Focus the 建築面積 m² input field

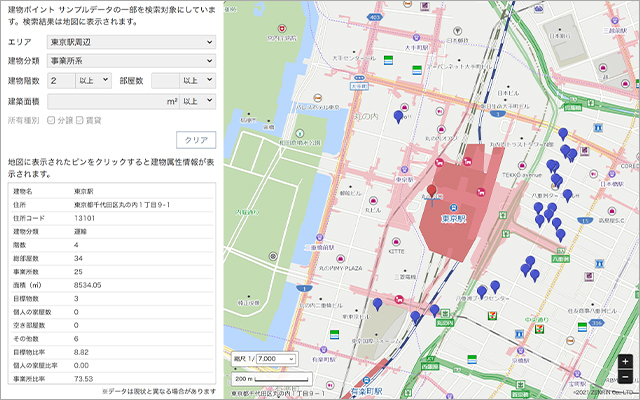tap(113, 101)
